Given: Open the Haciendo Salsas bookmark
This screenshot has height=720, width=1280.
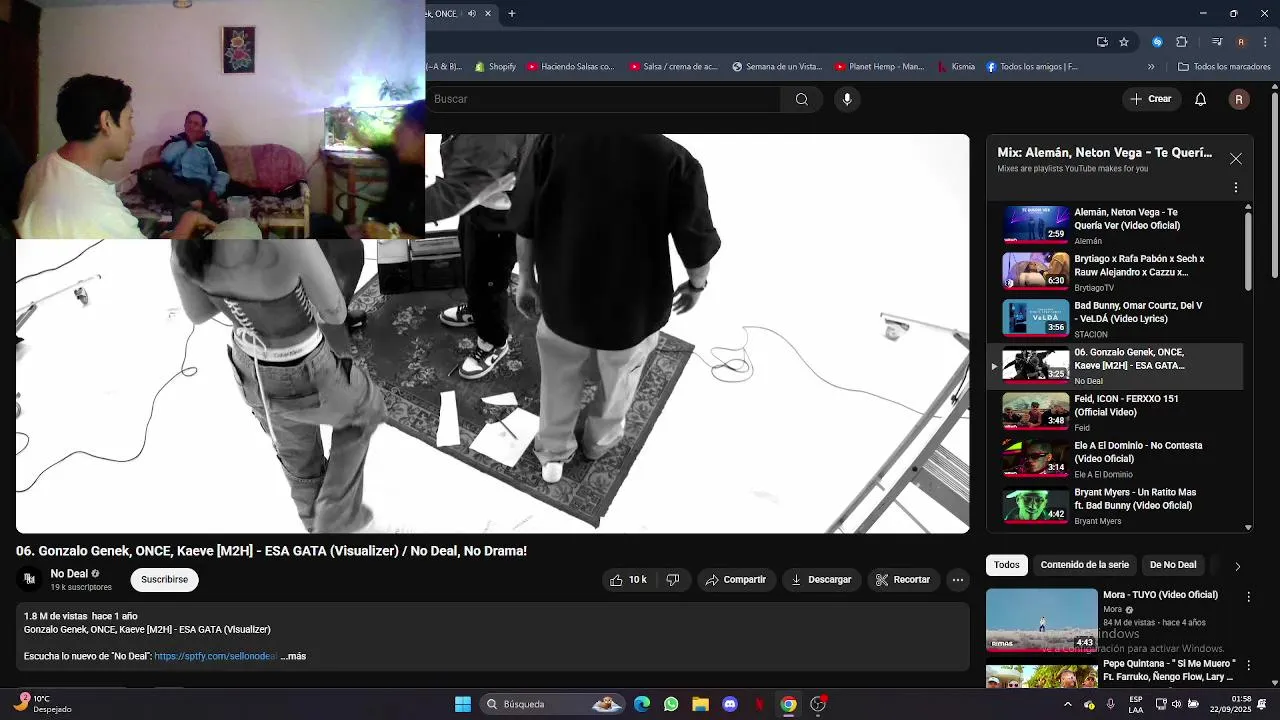Looking at the screenshot, I should point(570,67).
